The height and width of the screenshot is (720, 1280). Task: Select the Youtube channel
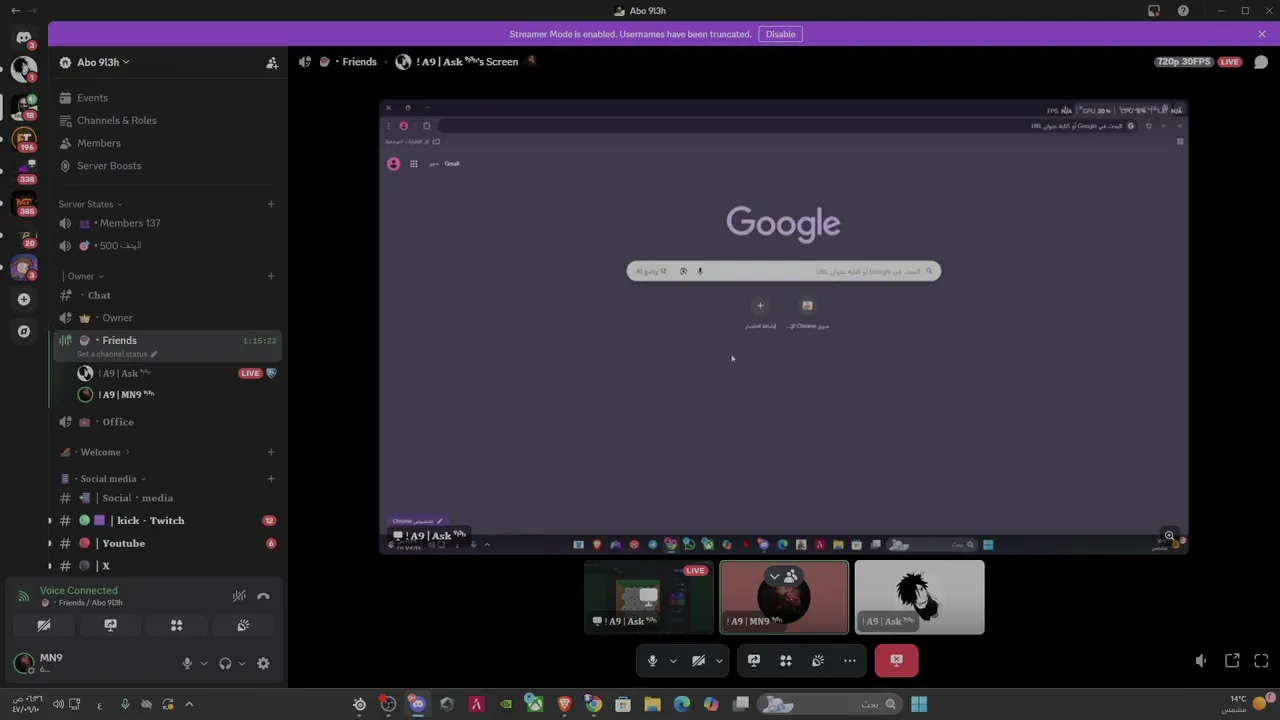(168, 543)
